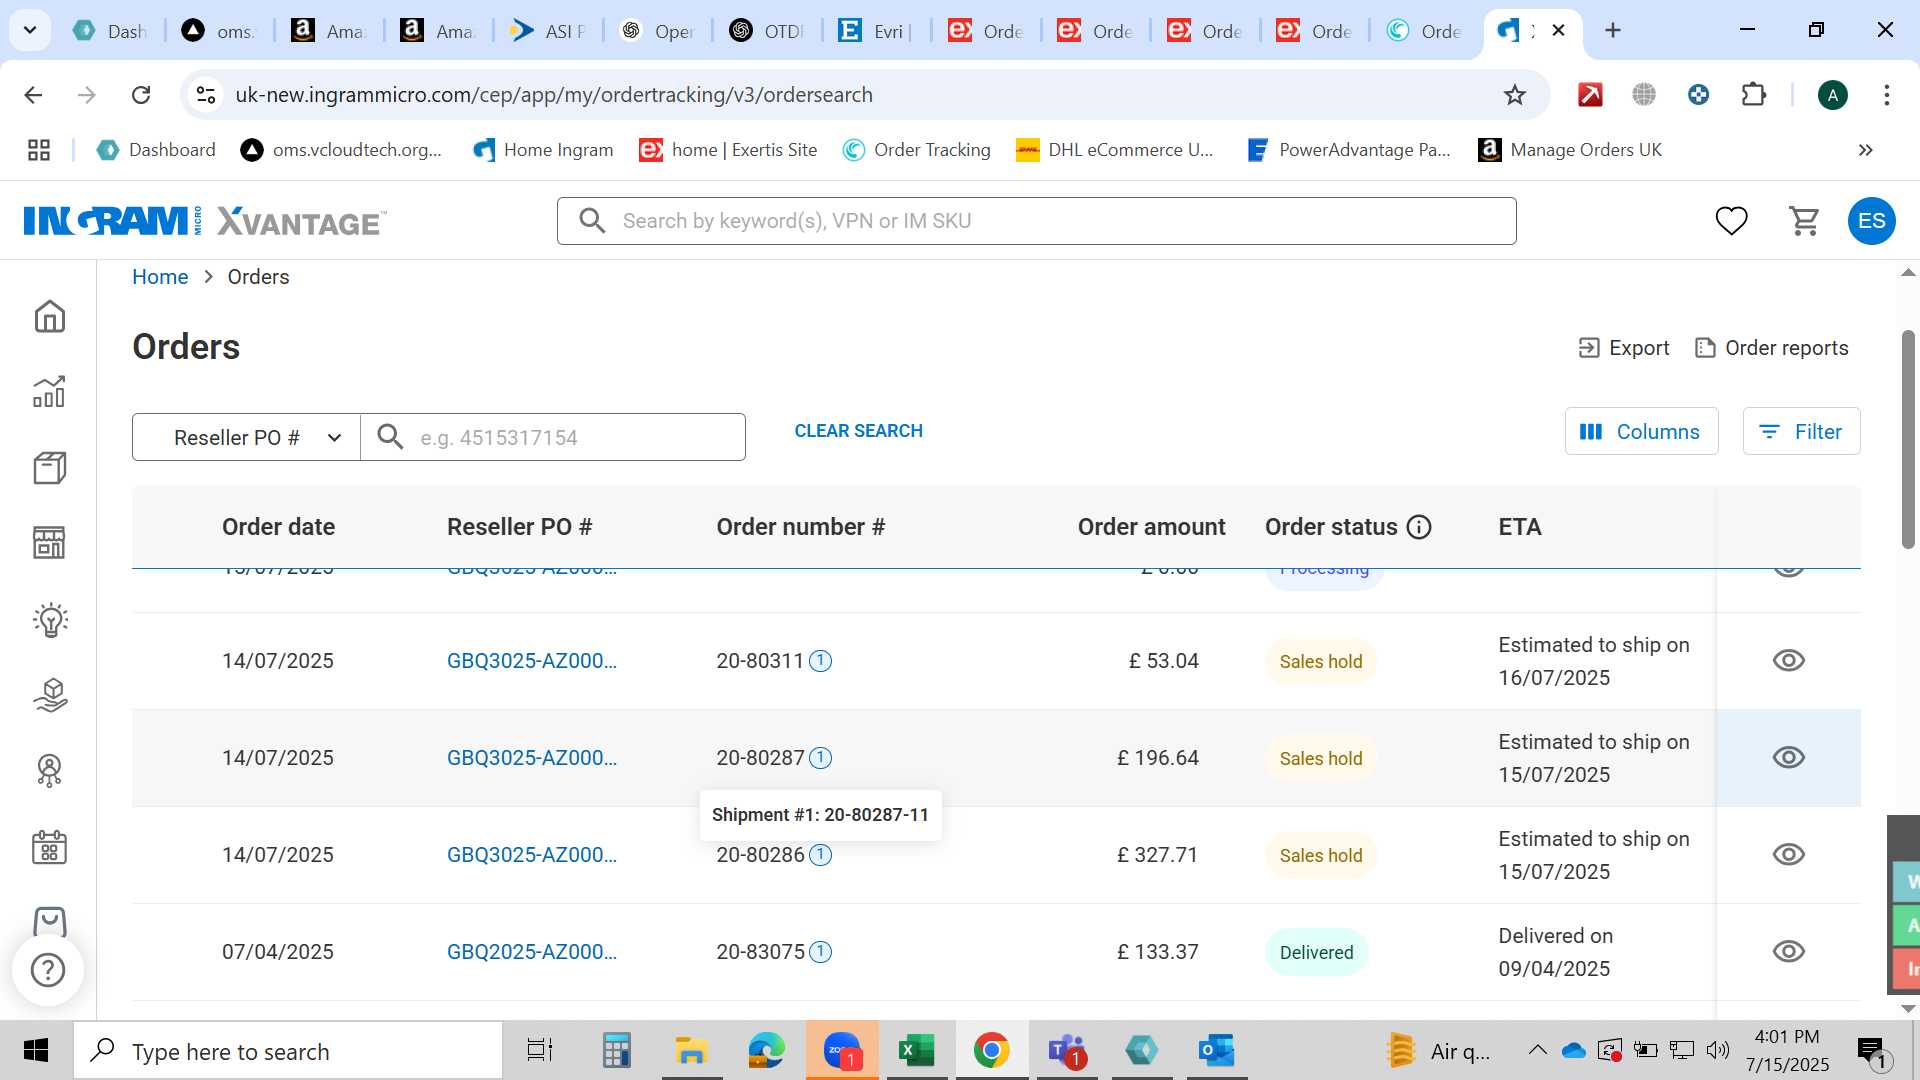Viewport: 1920px width, 1080px height.
Task: Open the product box icon in sidebar
Action: (49, 468)
